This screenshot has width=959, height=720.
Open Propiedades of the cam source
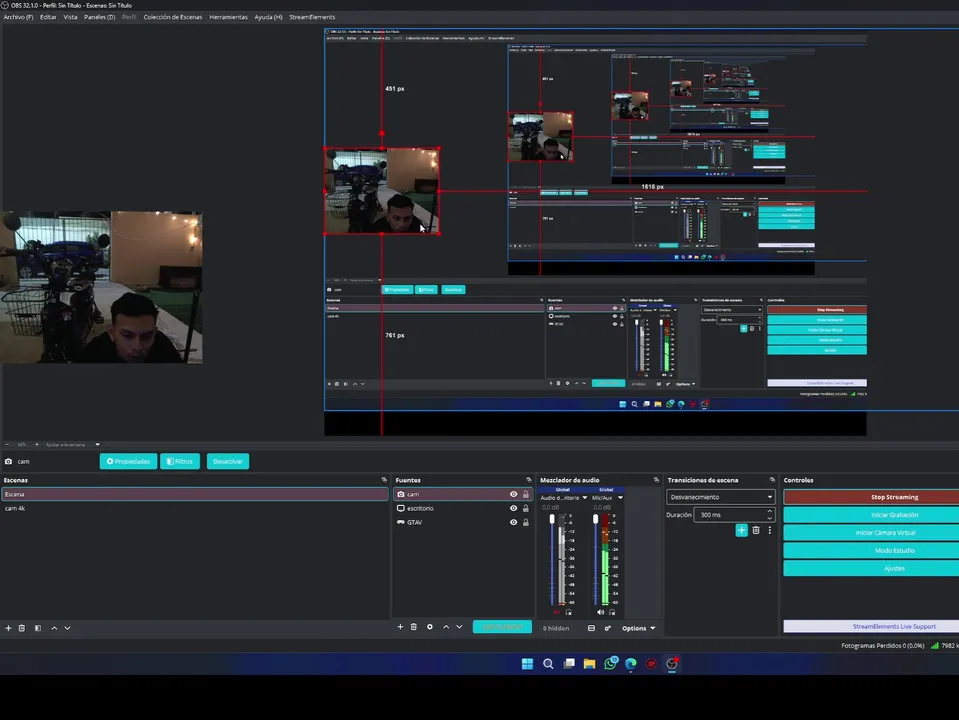128,461
